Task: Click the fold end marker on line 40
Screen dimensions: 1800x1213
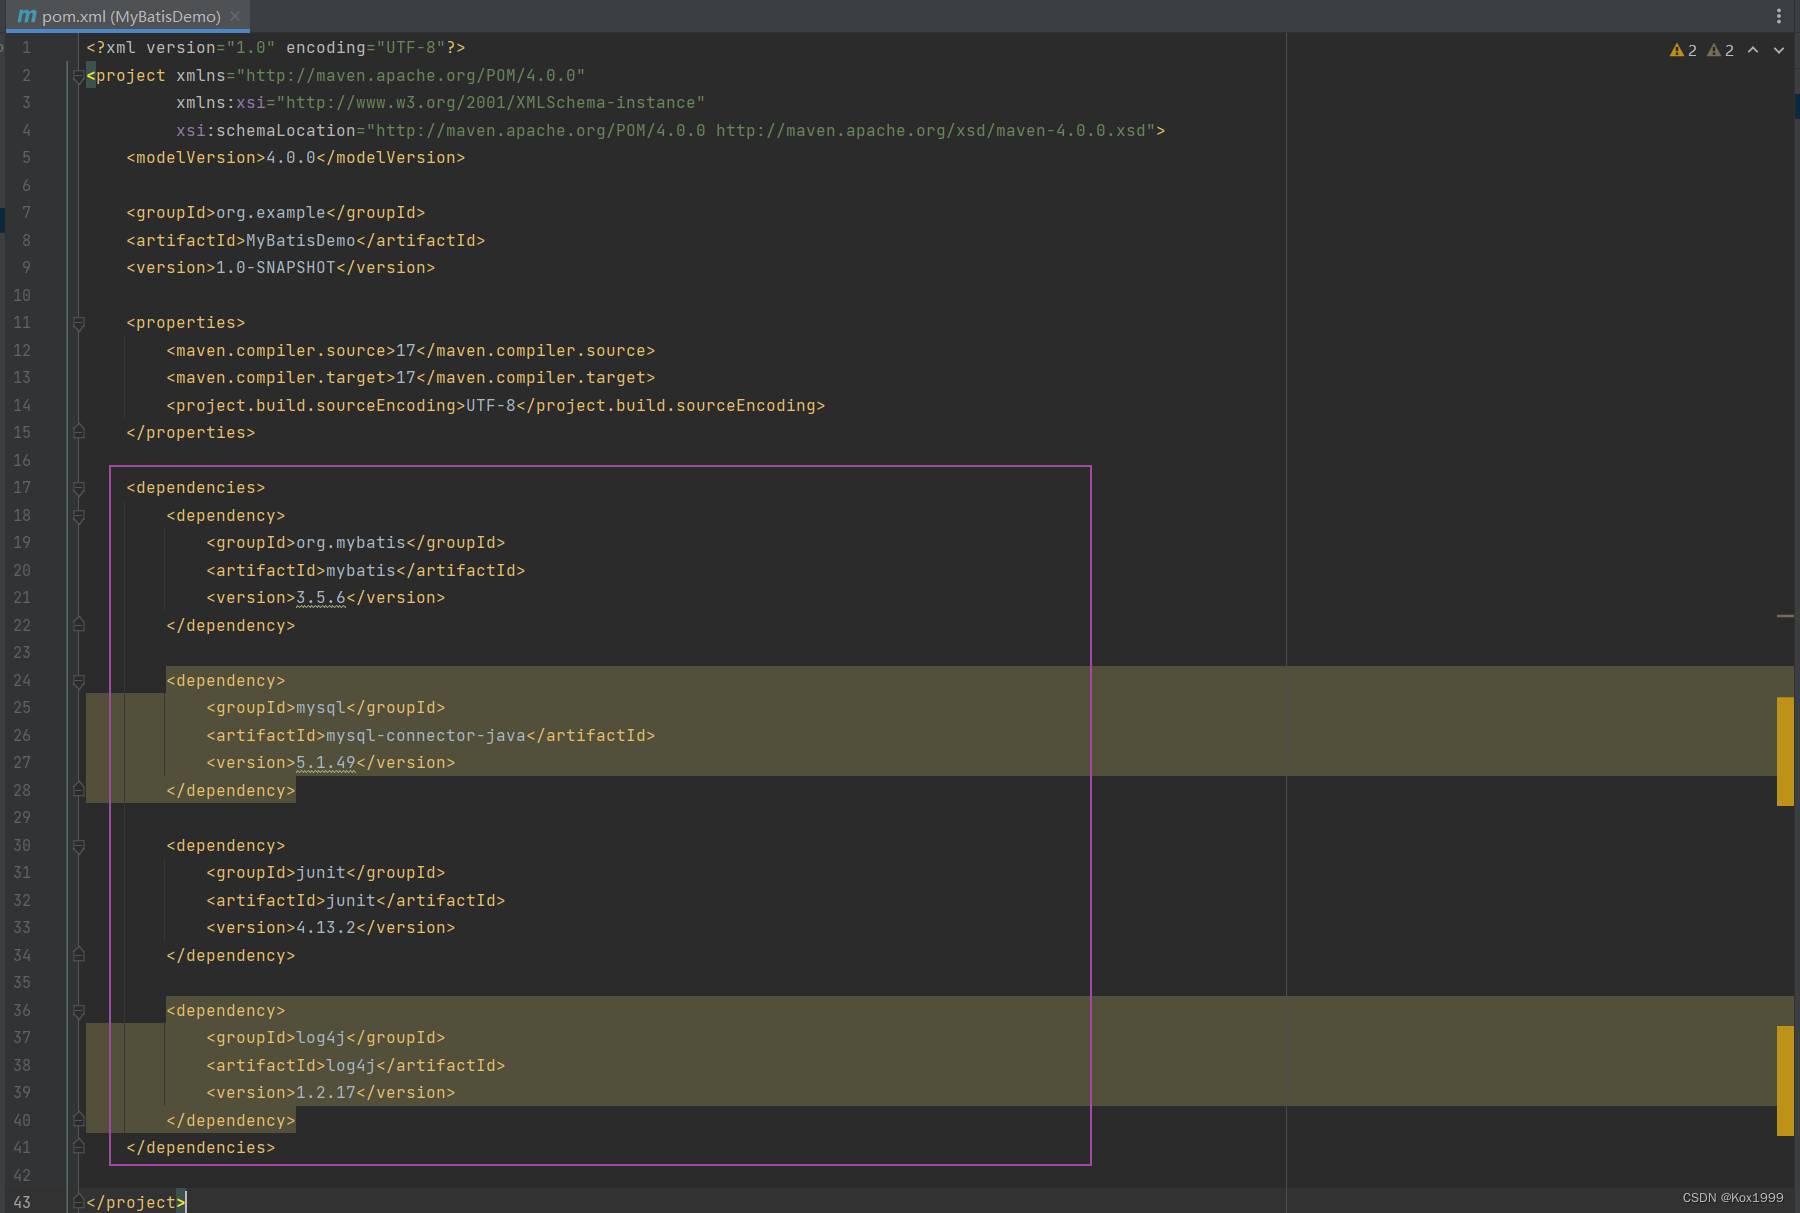Action: (78, 1120)
